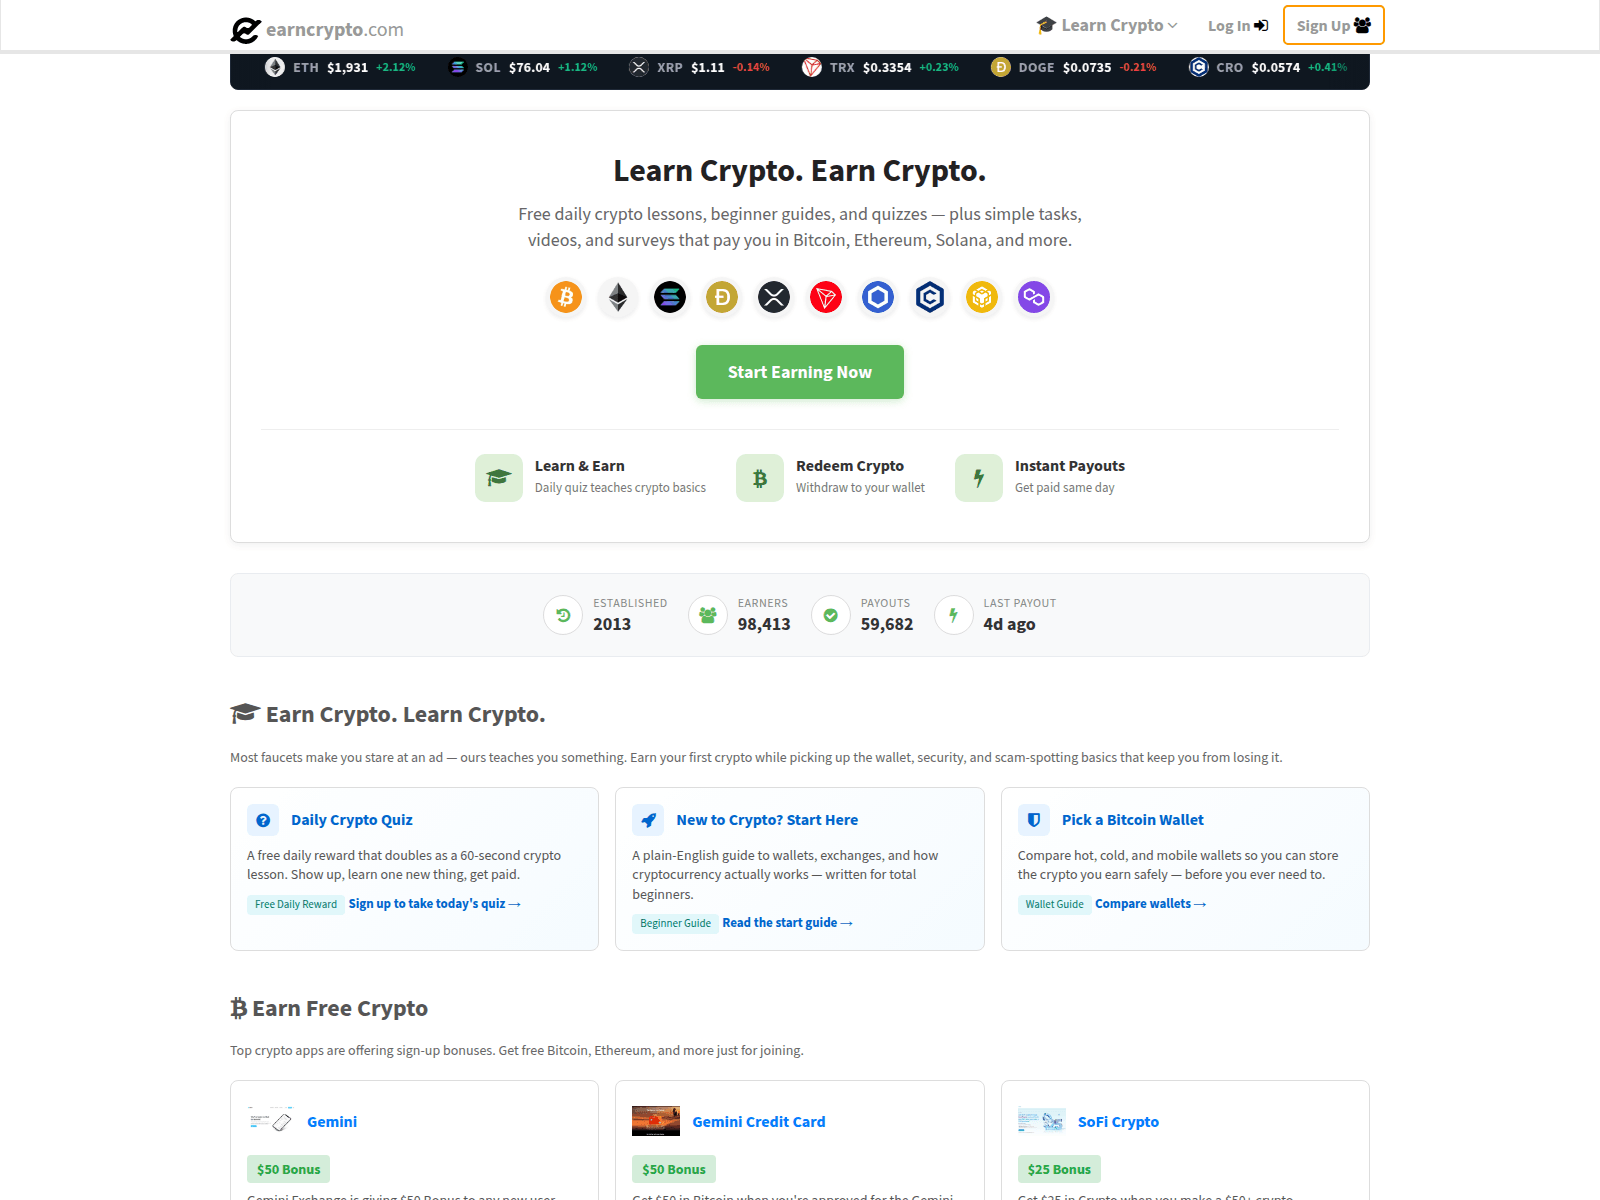The image size is (1600, 1200).
Task: Click the shield icon beside Pick a Bitcoin Wallet
Action: [x=1034, y=820]
